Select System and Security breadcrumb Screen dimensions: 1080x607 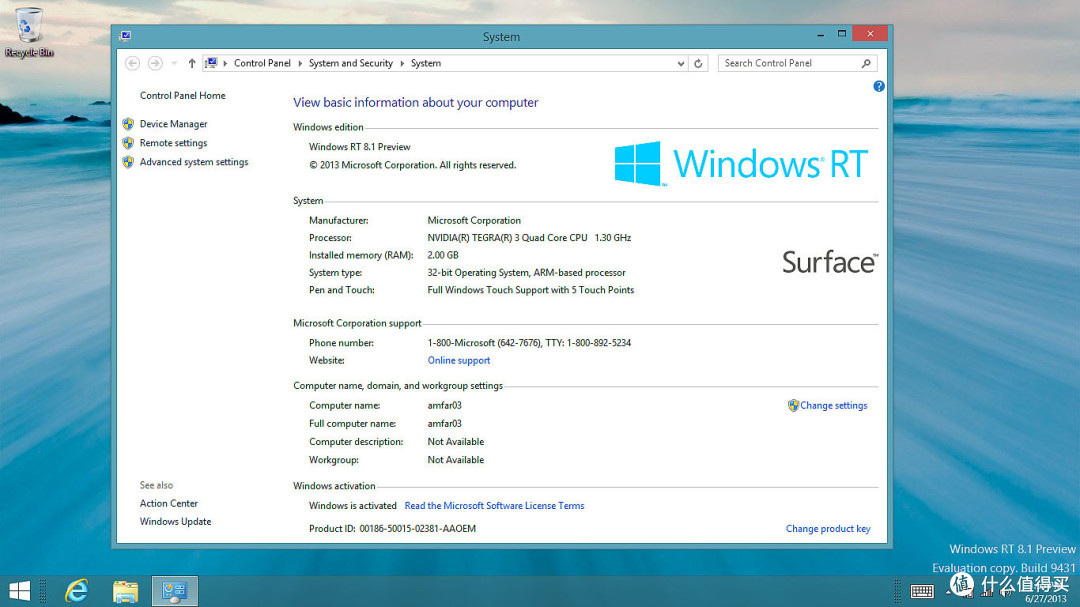[351, 63]
